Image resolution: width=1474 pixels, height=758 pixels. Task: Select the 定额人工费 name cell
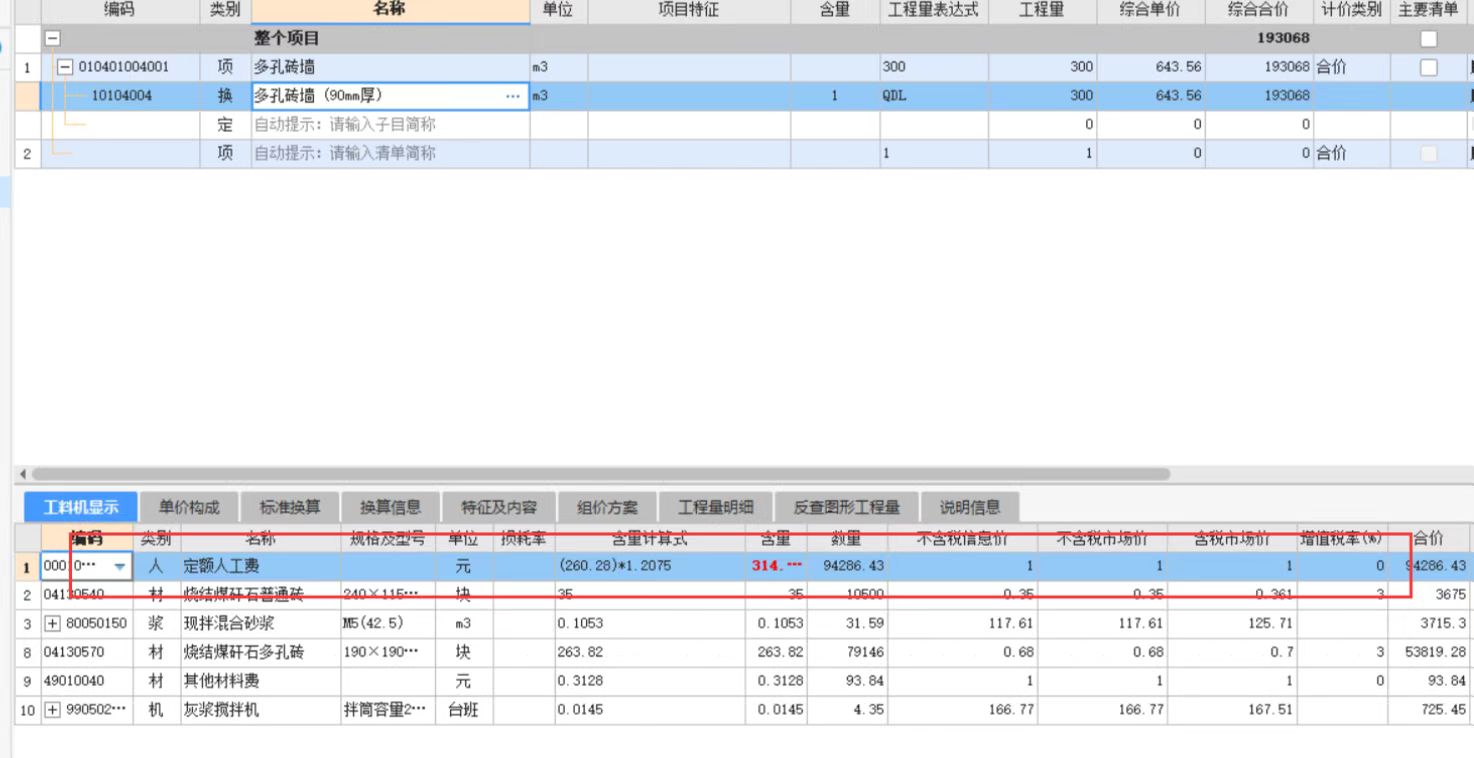(x=260, y=566)
